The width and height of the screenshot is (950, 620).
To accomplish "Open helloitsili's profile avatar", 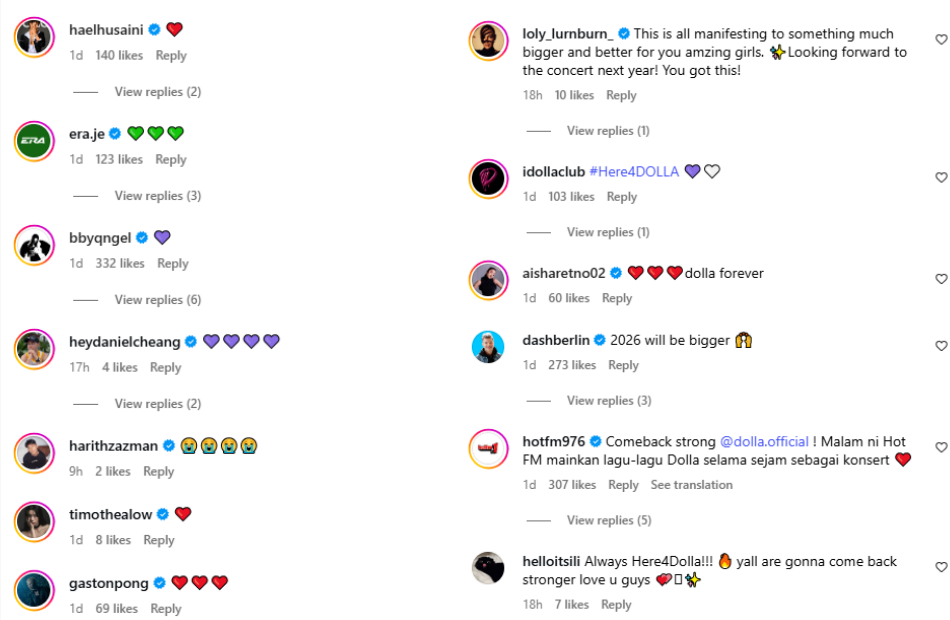I will point(488,568).
